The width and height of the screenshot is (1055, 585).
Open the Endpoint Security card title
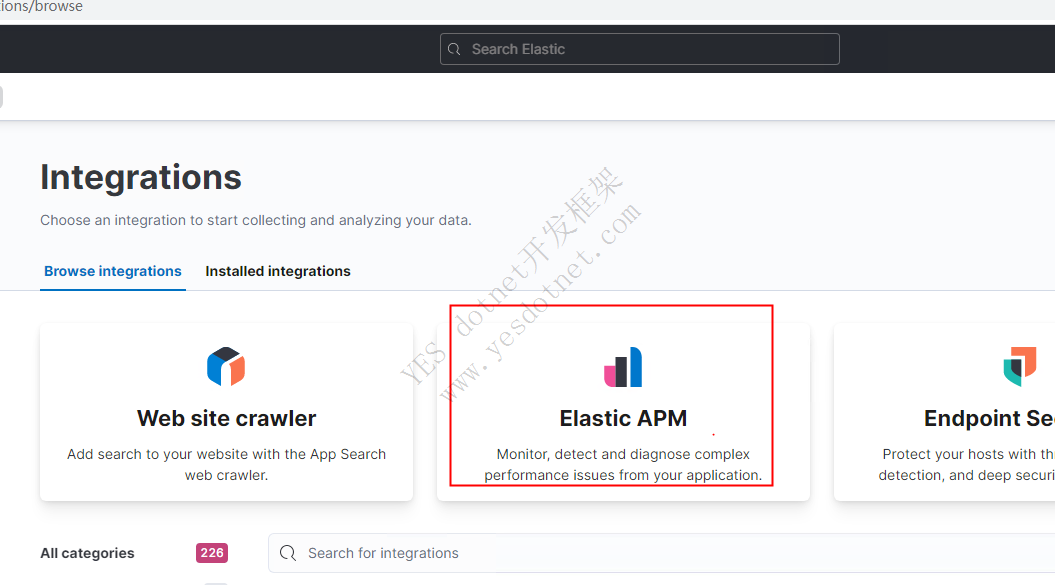[989, 418]
